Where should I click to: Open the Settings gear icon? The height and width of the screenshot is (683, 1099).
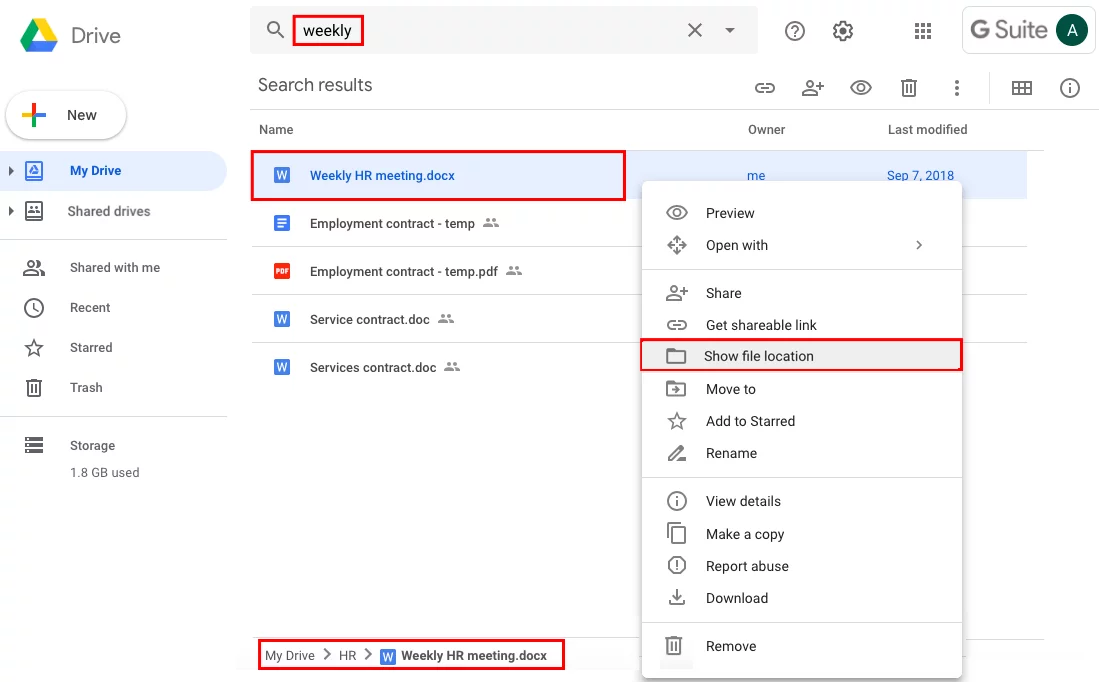click(842, 31)
